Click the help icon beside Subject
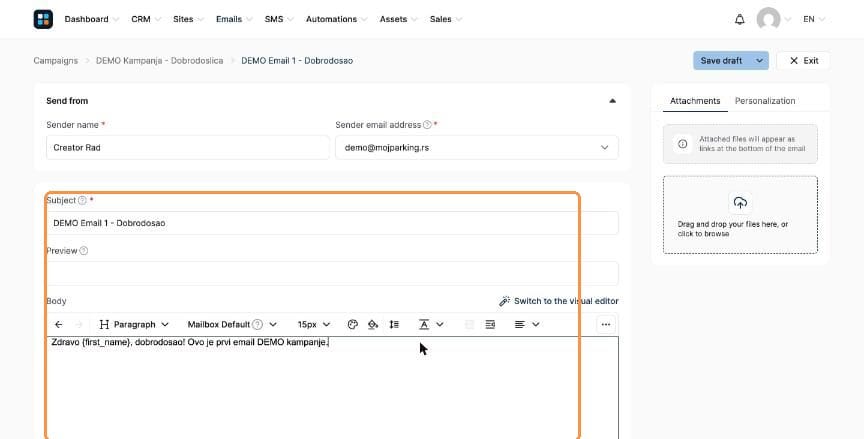The height and width of the screenshot is (439, 864). [82, 200]
